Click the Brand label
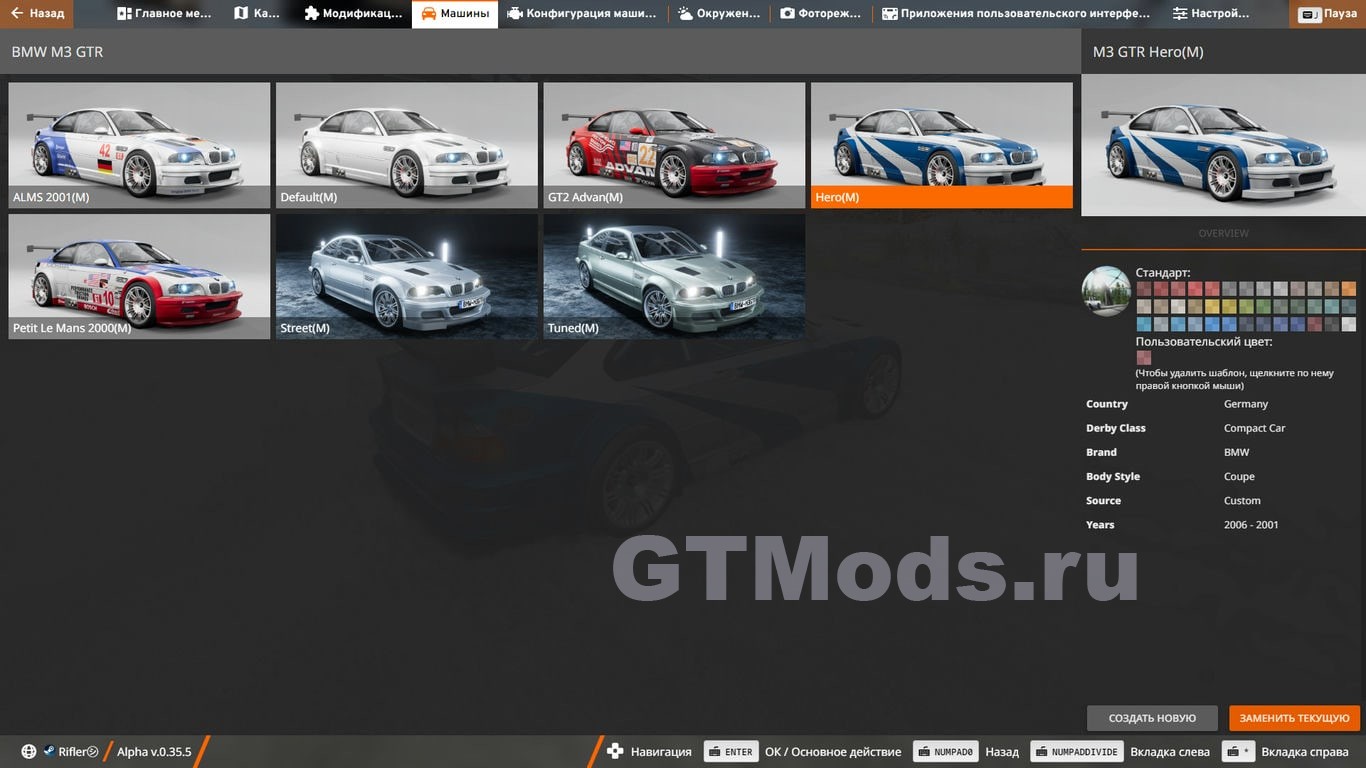 click(1101, 452)
